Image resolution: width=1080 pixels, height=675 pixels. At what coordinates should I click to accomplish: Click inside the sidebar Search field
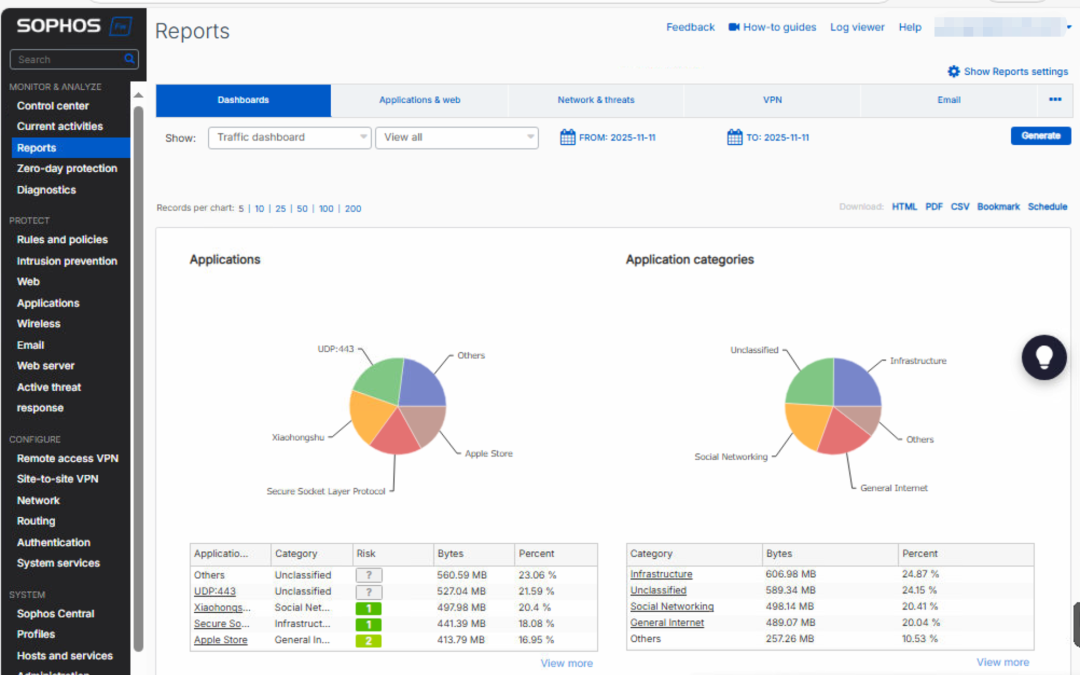pos(66,60)
